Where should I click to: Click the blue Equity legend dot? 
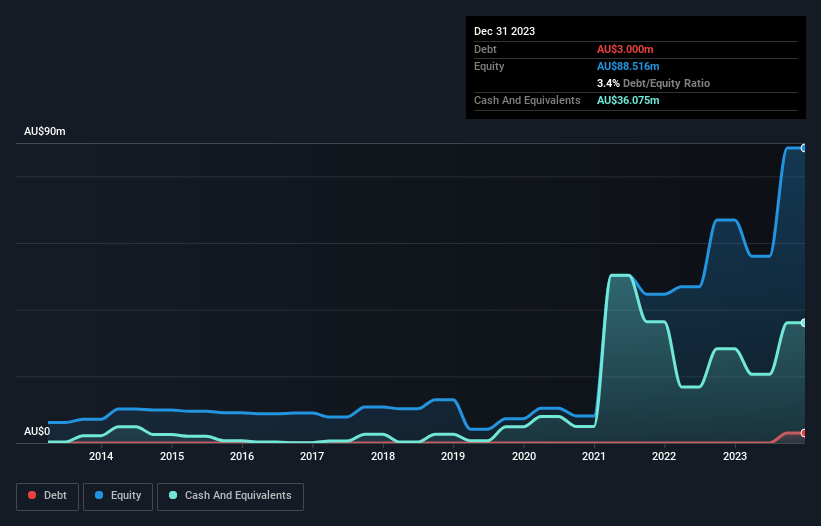tap(99, 495)
